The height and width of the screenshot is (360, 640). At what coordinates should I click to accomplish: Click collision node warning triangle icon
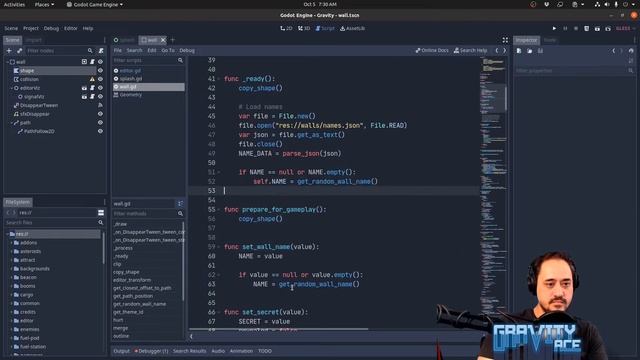92,79
